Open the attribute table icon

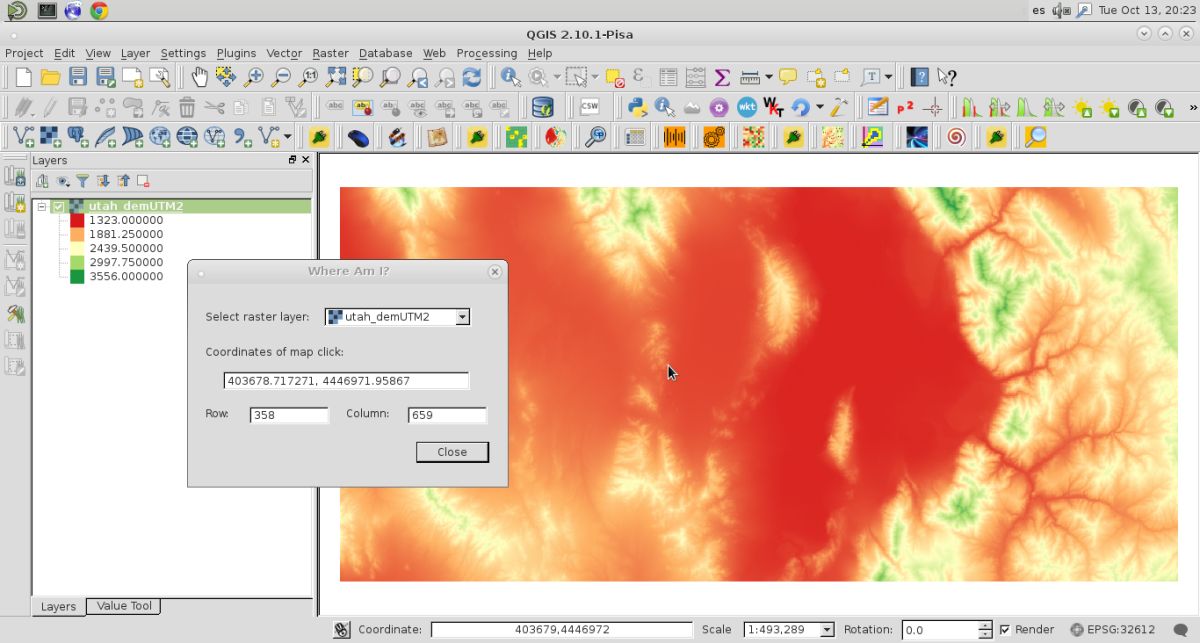pyautogui.click(x=668, y=77)
